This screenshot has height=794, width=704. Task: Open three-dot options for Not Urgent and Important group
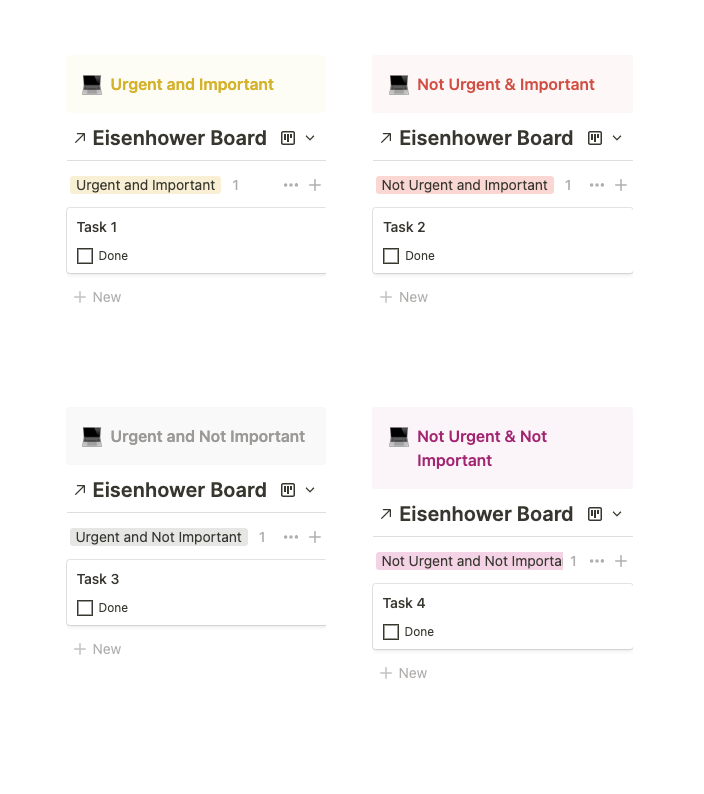[x=597, y=185]
